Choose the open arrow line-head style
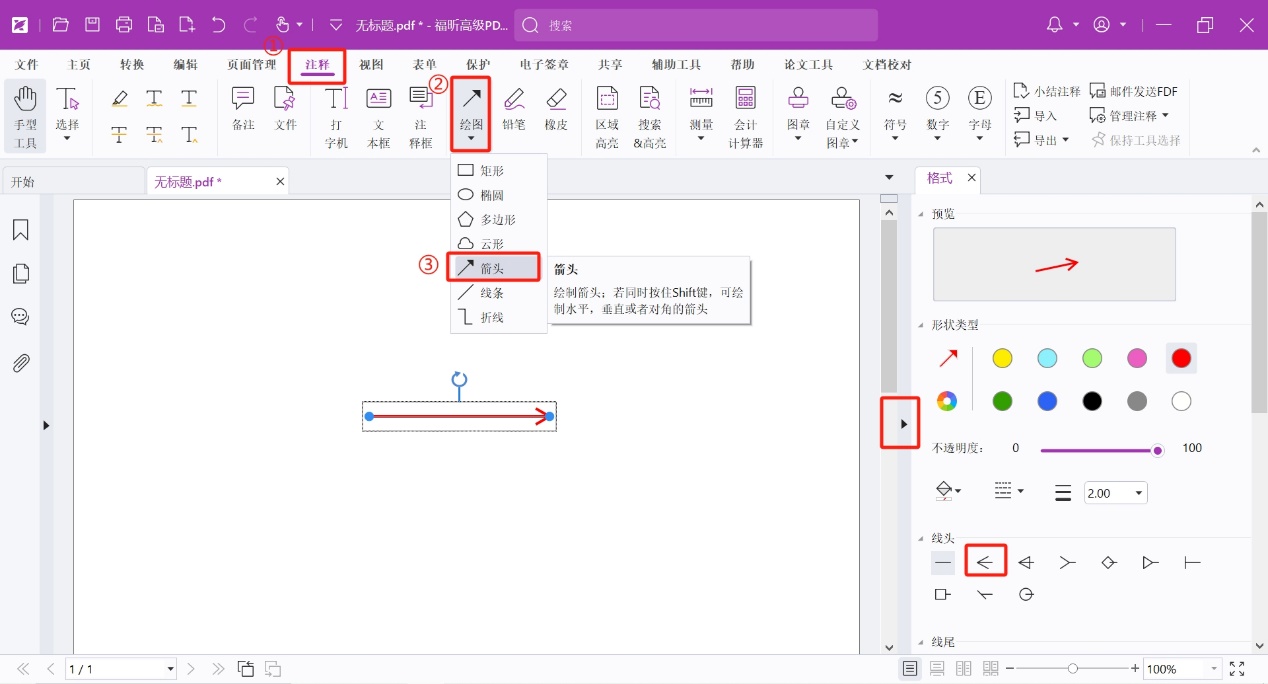The image size is (1268, 684). pyautogui.click(x=985, y=563)
